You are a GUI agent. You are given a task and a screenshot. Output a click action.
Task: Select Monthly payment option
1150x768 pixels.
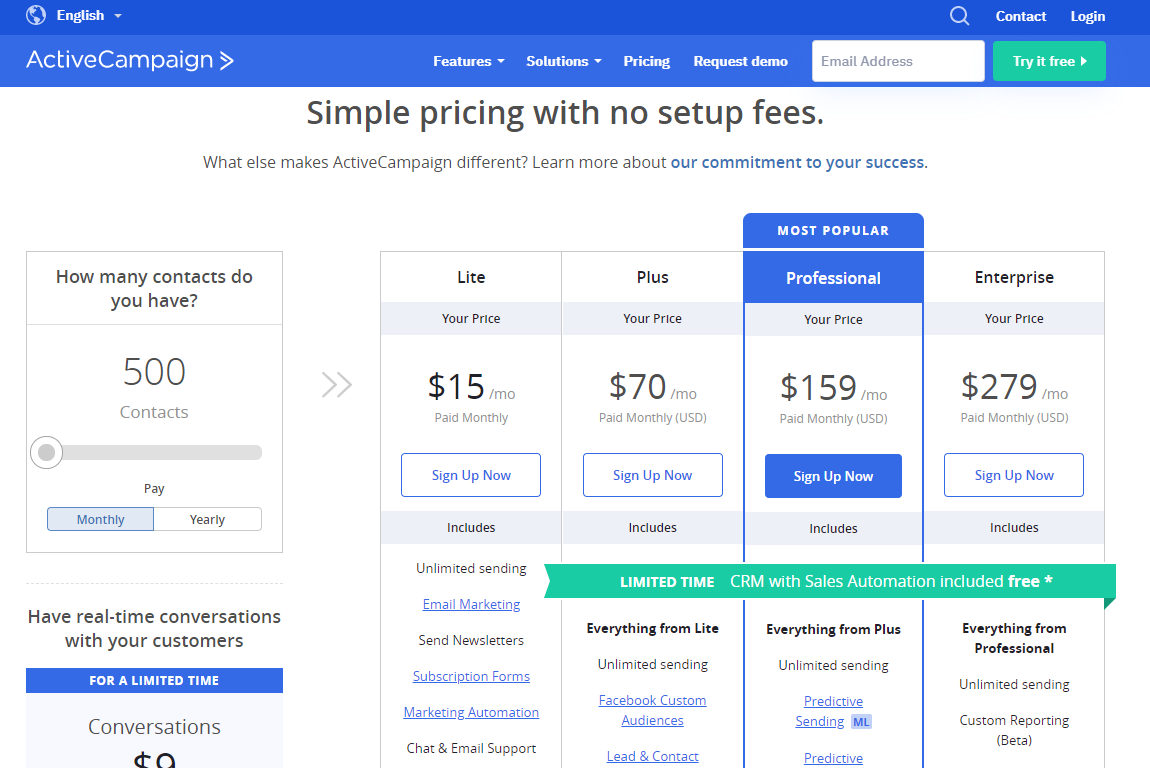100,519
